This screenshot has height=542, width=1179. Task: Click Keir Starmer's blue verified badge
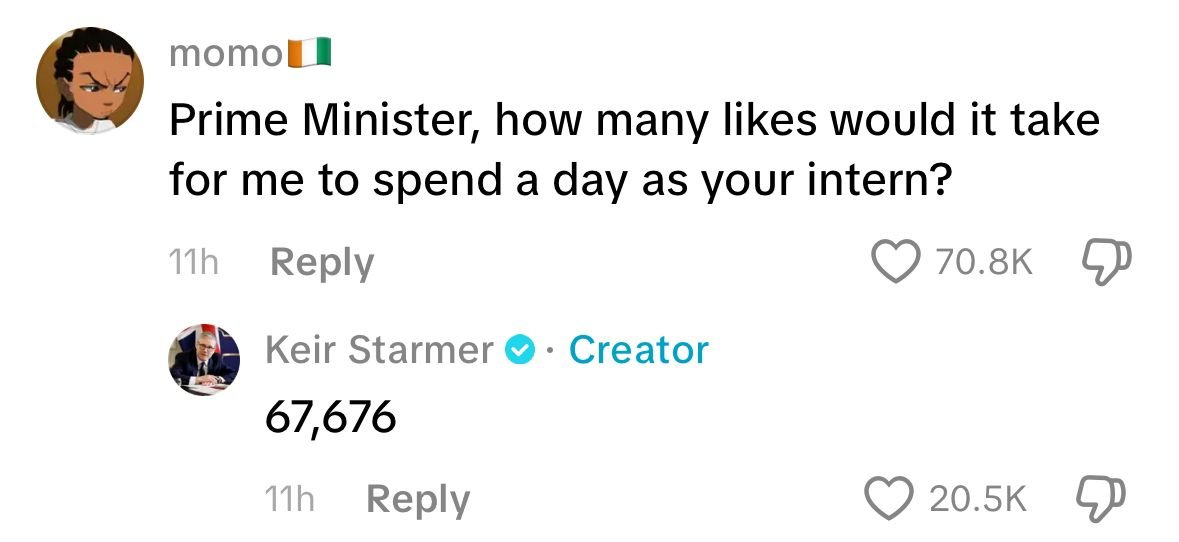(x=519, y=350)
